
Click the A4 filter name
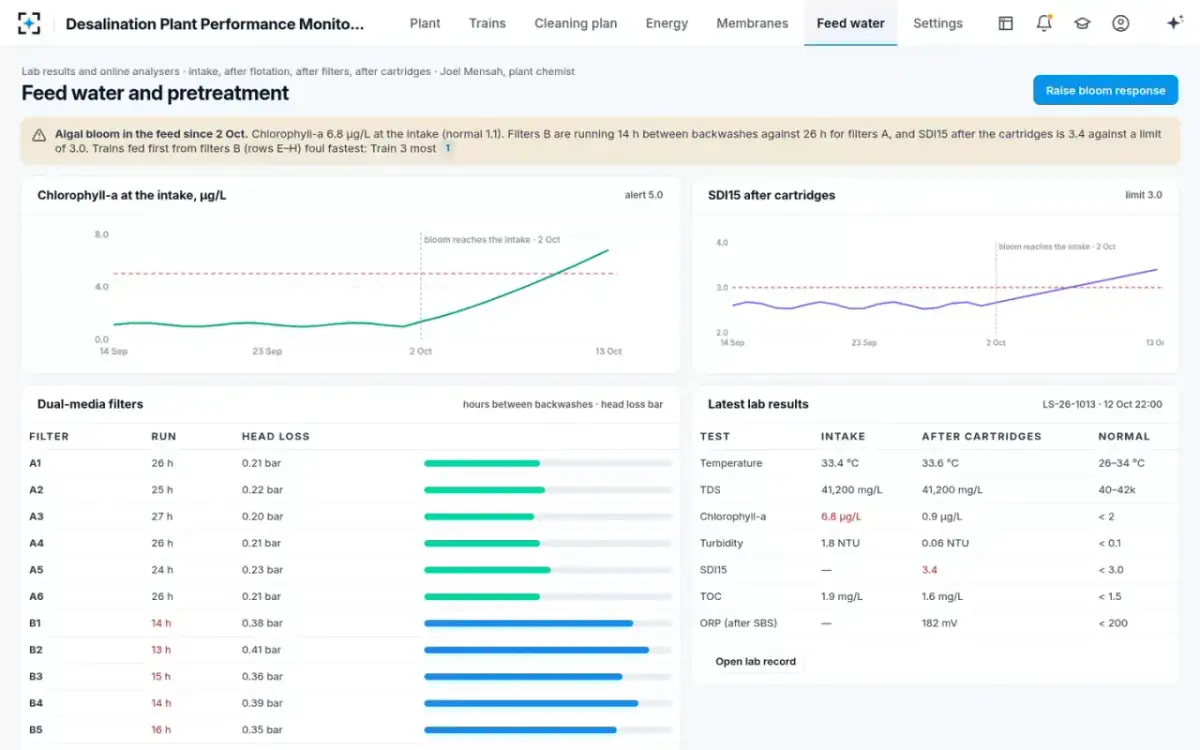(x=36, y=543)
